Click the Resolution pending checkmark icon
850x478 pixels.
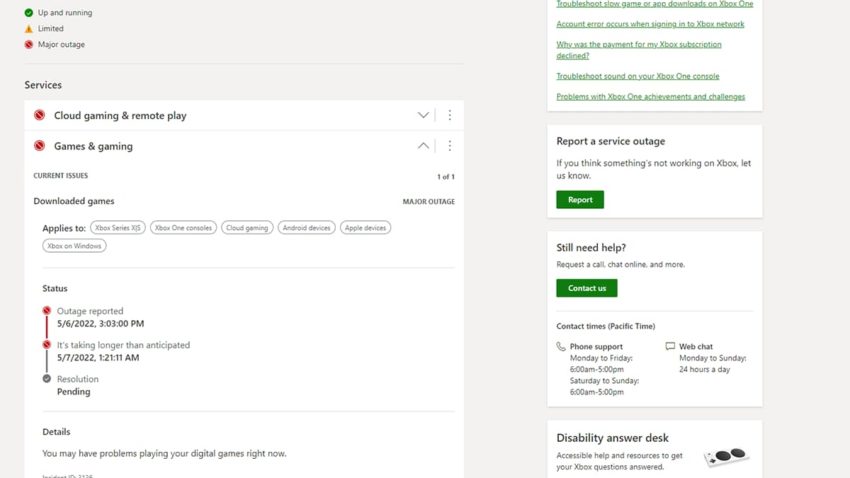click(47, 379)
